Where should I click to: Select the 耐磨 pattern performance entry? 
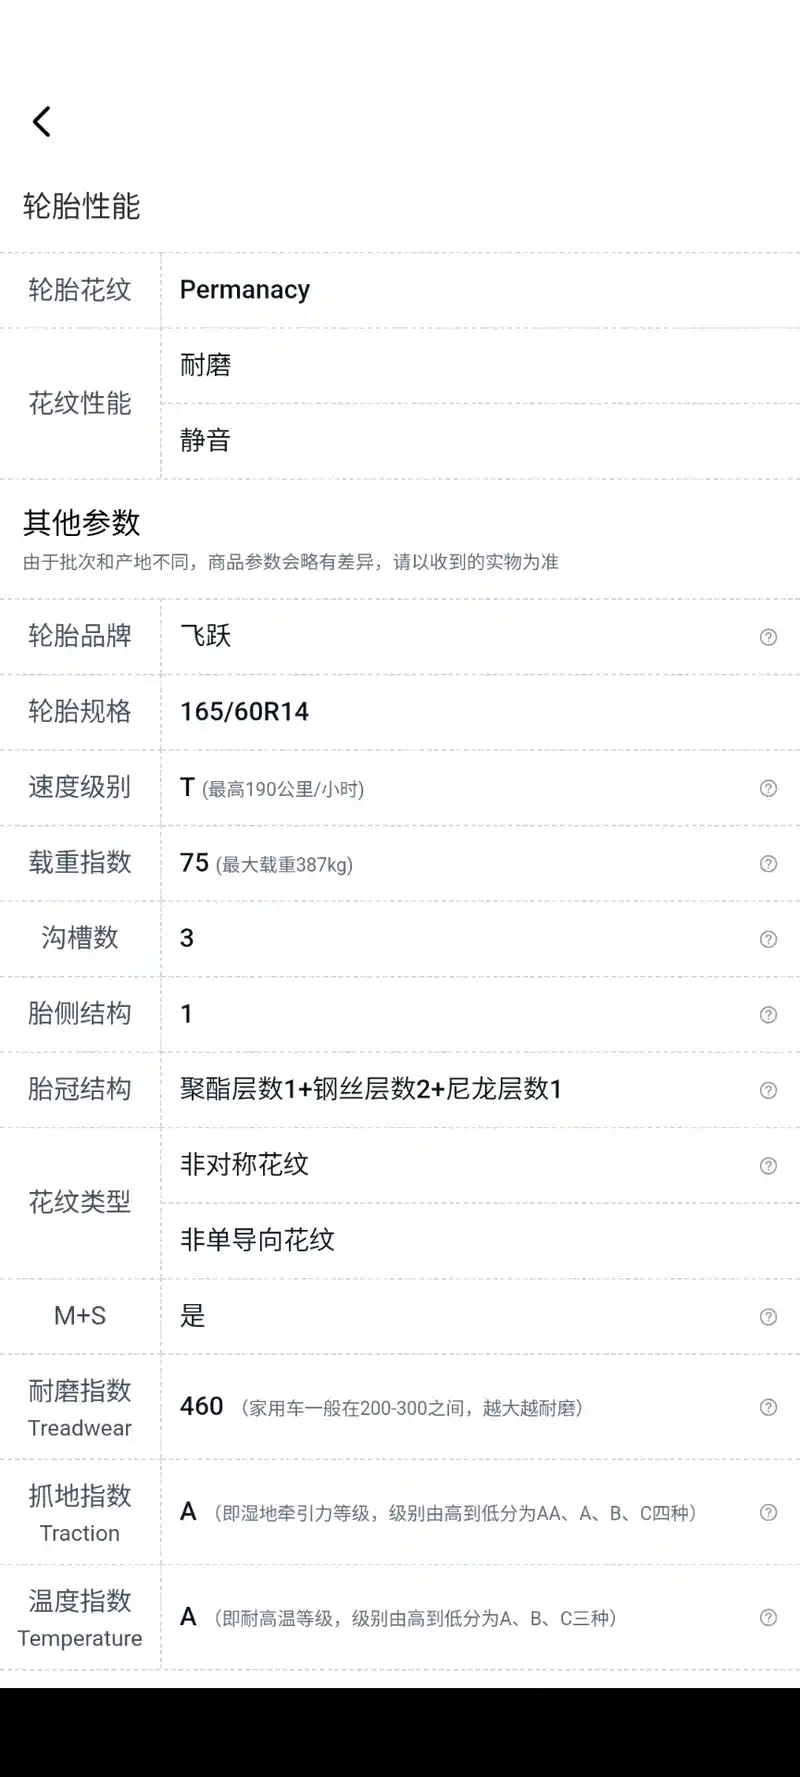pyautogui.click(x=206, y=365)
